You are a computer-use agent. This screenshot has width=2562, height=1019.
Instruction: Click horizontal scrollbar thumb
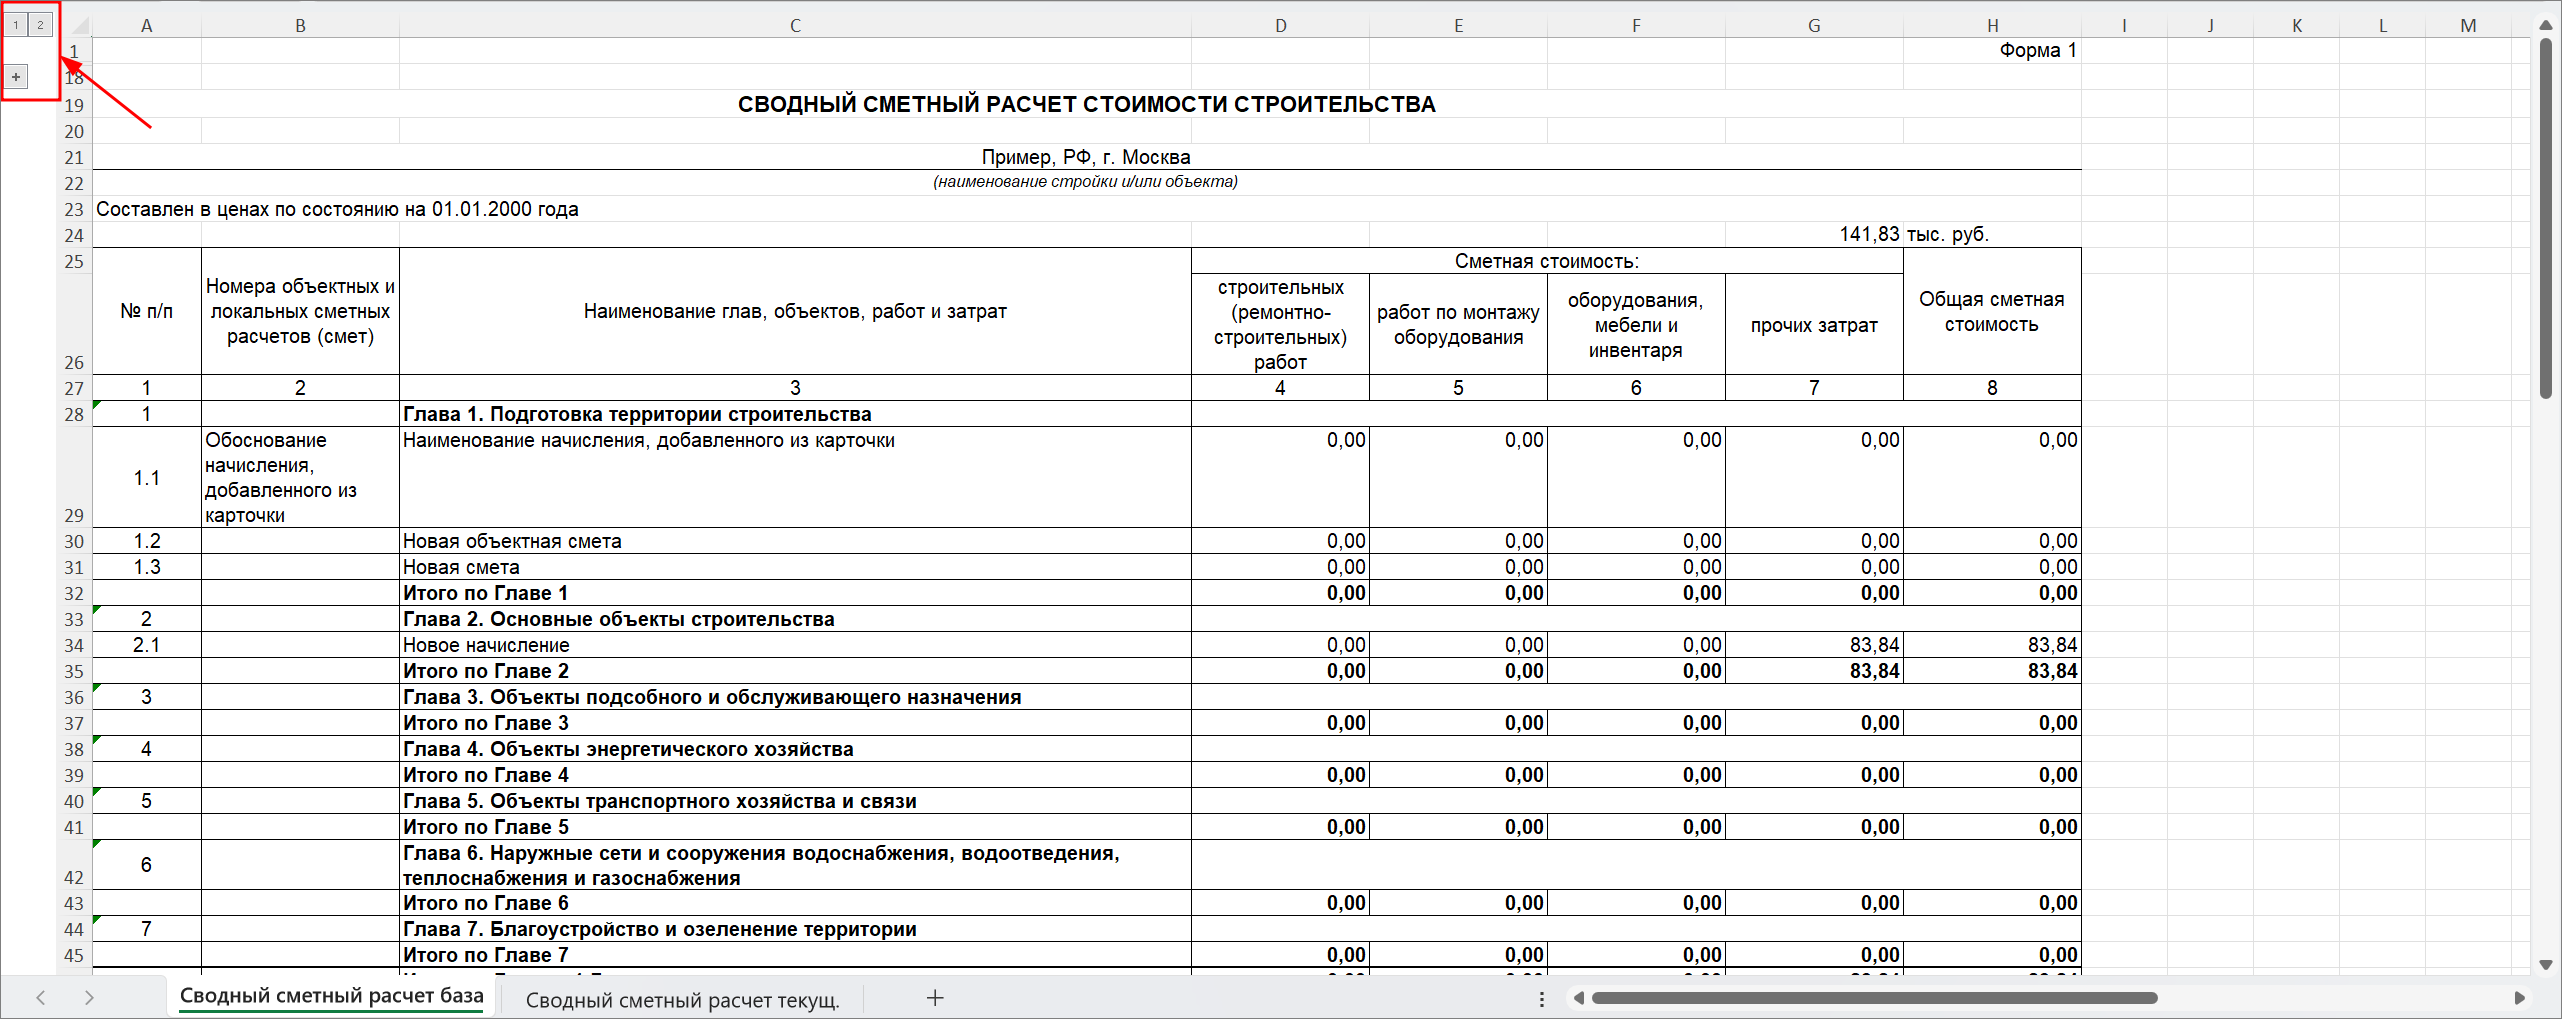pos(1873,998)
